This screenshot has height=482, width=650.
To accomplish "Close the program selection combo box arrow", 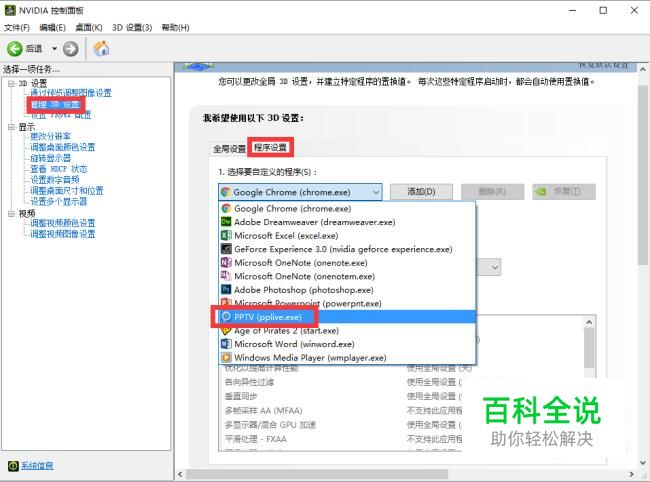I will (376, 192).
